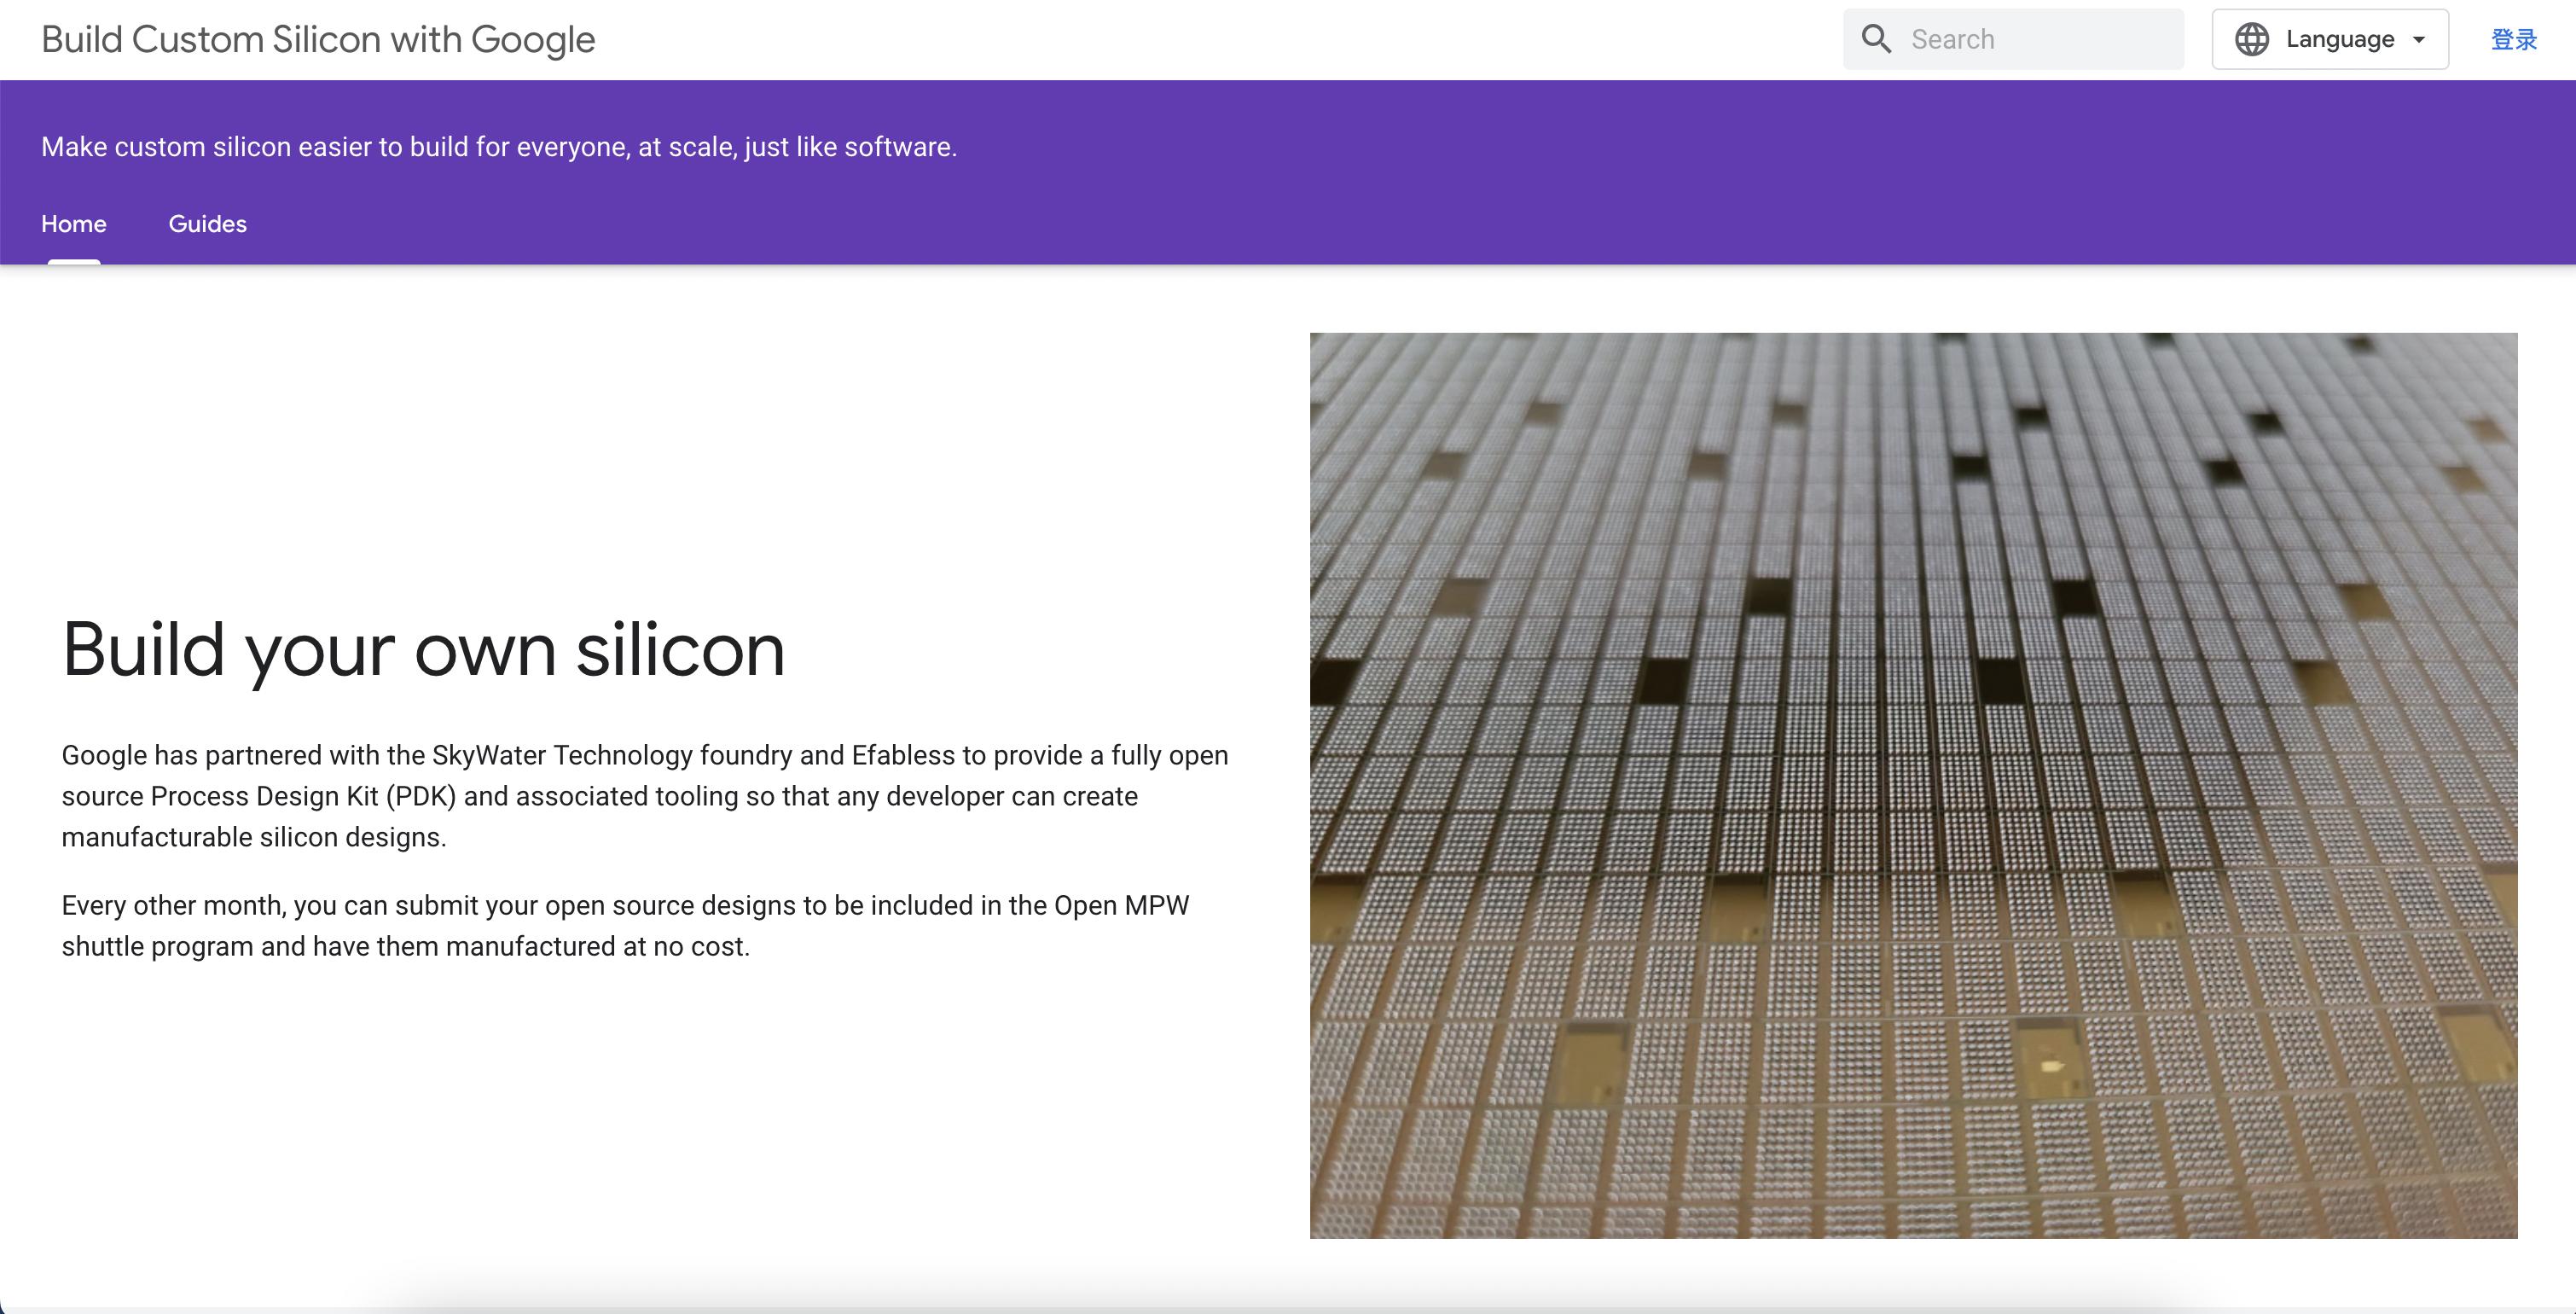Focus the Search input field
The width and height of the screenshot is (2576, 1314).
tap(2040, 40)
